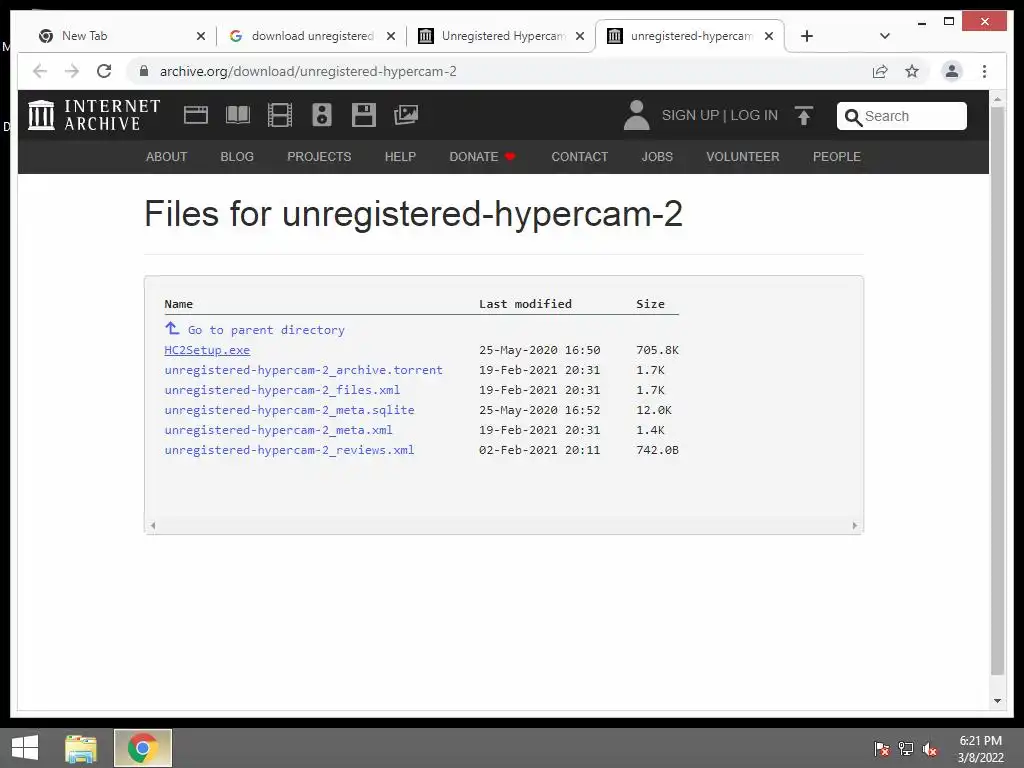
Task: Click the user avatar icon
Action: pos(636,115)
